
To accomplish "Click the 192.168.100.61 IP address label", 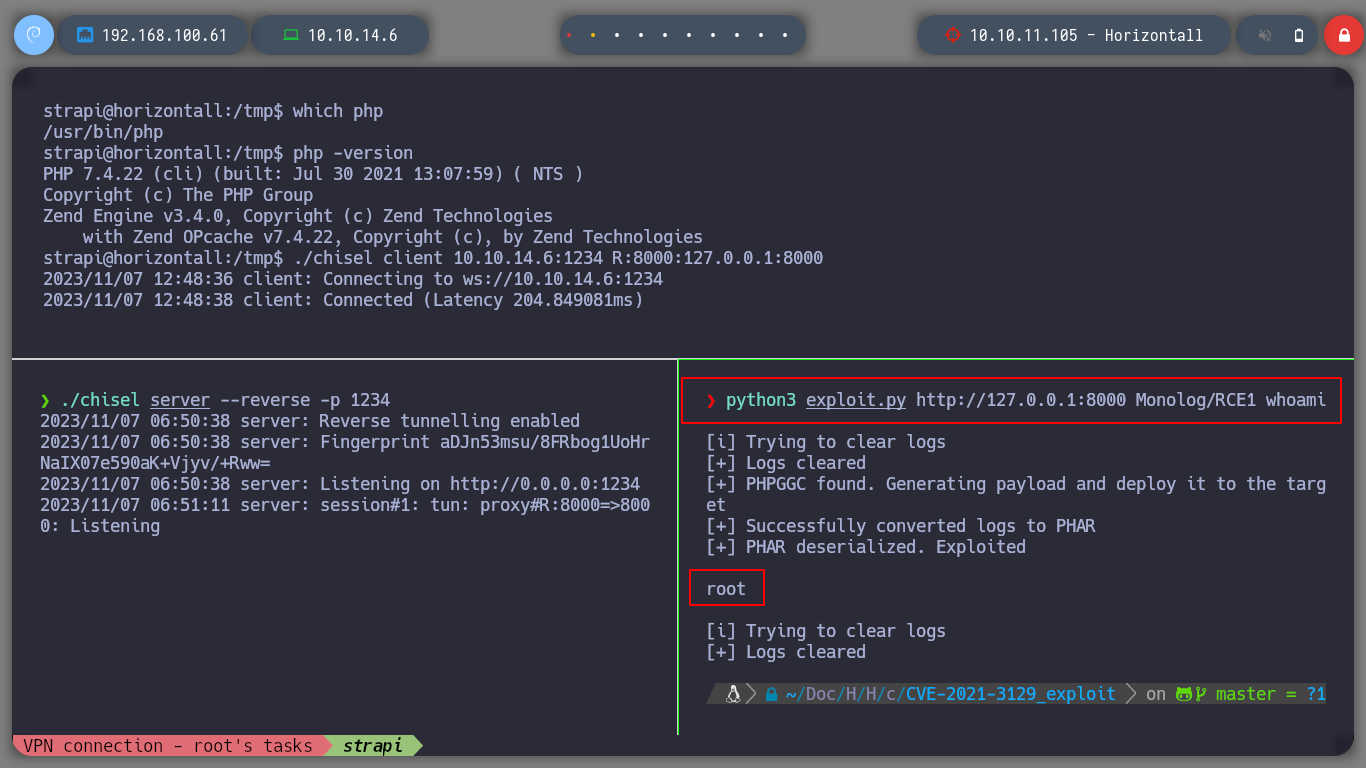I will [164, 35].
